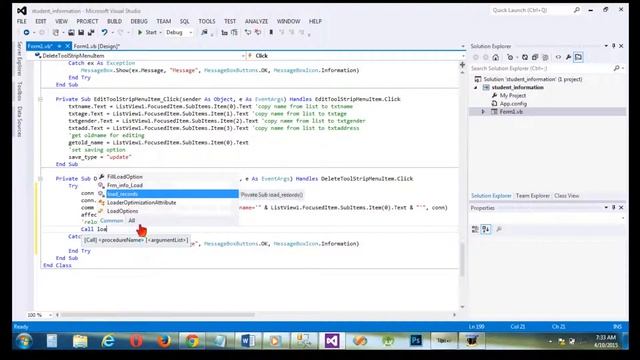
Task: Click the Solution Explorer Refresh icon
Action: 525,57
